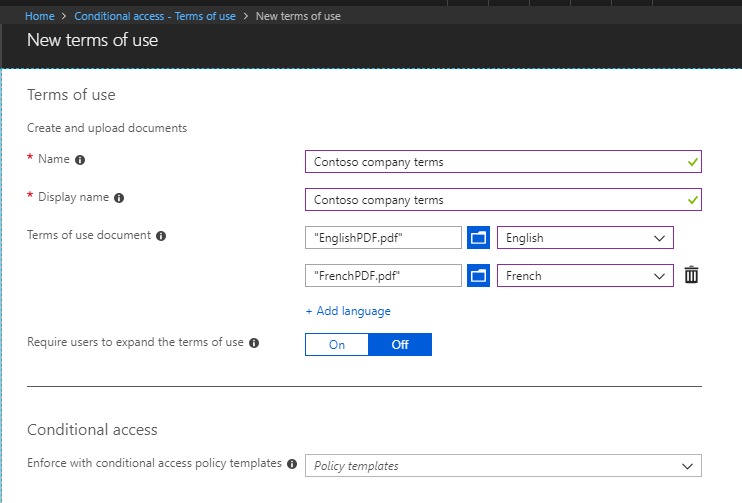Set expand terms of use toggle to Off
The image size is (742, 503).
400,344
